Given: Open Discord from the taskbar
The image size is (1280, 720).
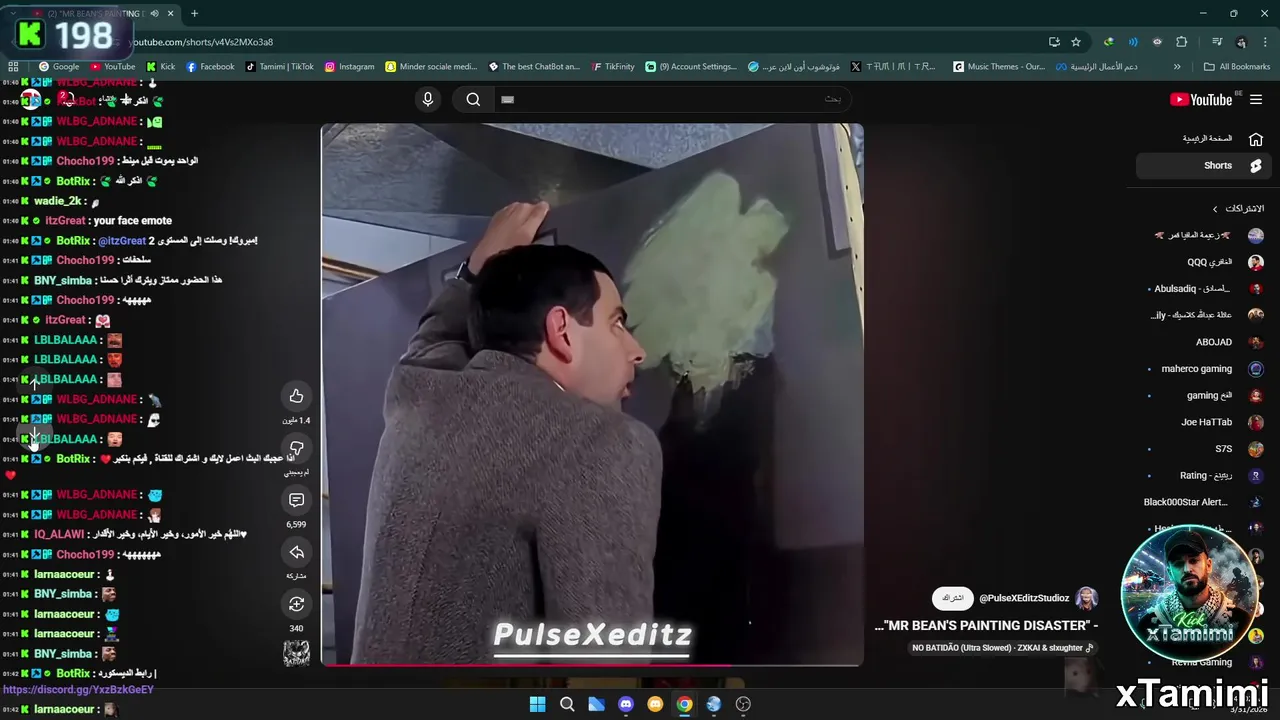Looking at the screenshot, I should tap(626, 704).
